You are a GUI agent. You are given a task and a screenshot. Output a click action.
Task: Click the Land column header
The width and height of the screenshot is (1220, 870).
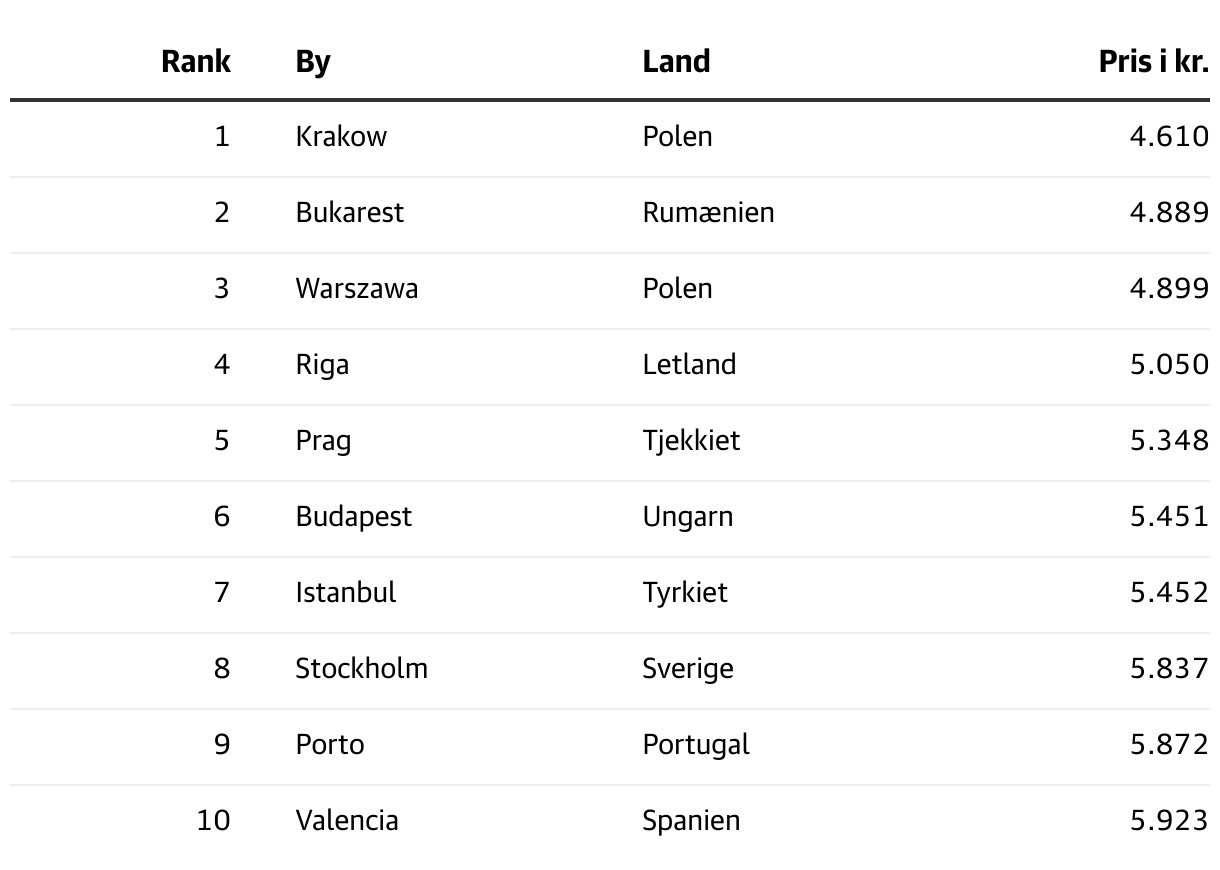pos(676,62)
